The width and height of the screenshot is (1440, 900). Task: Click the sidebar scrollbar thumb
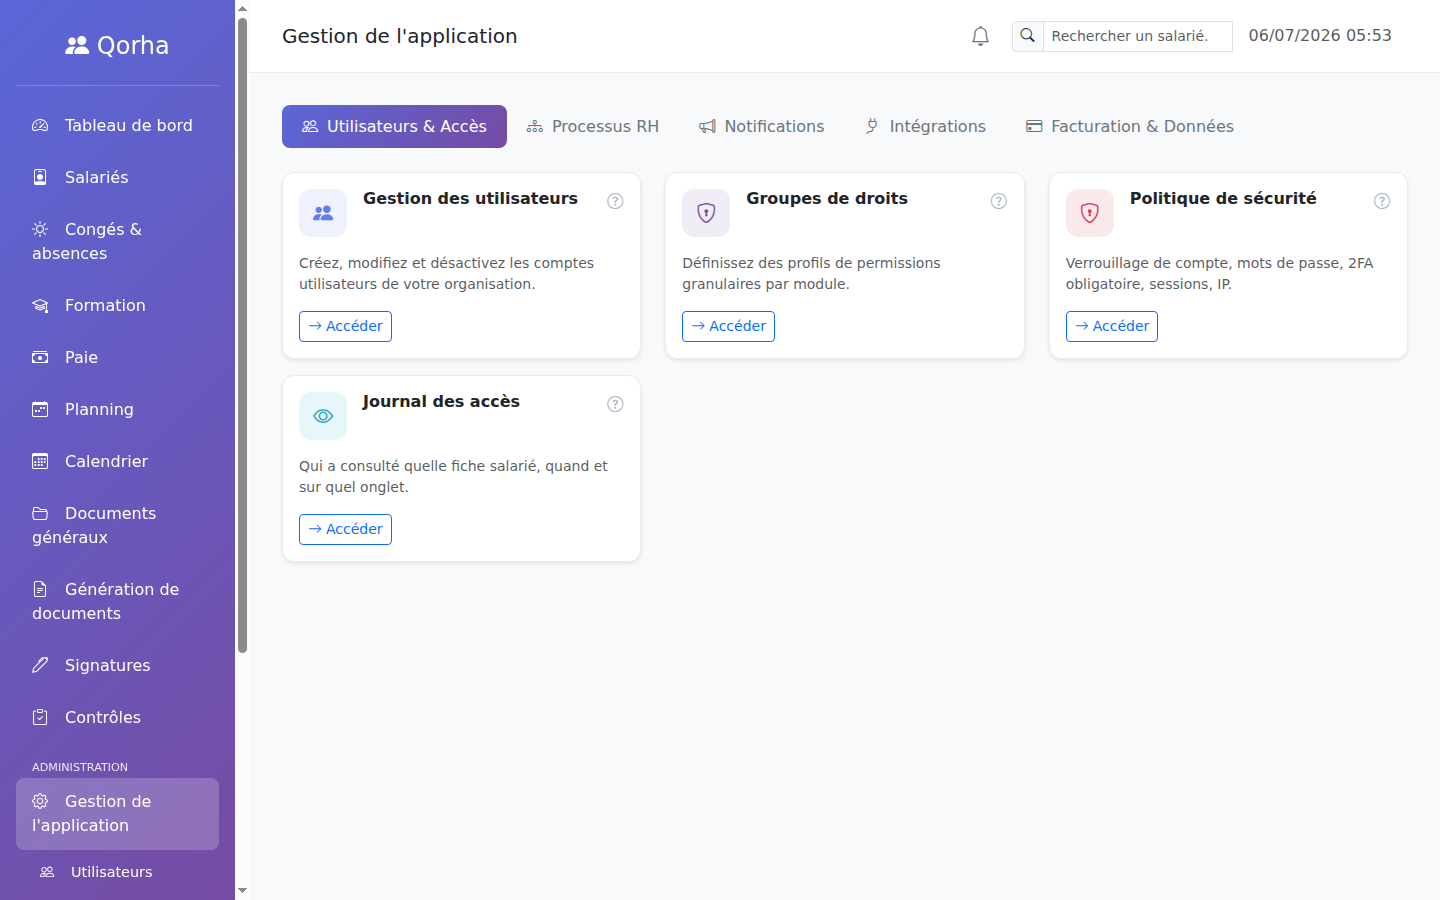point(242,335)
